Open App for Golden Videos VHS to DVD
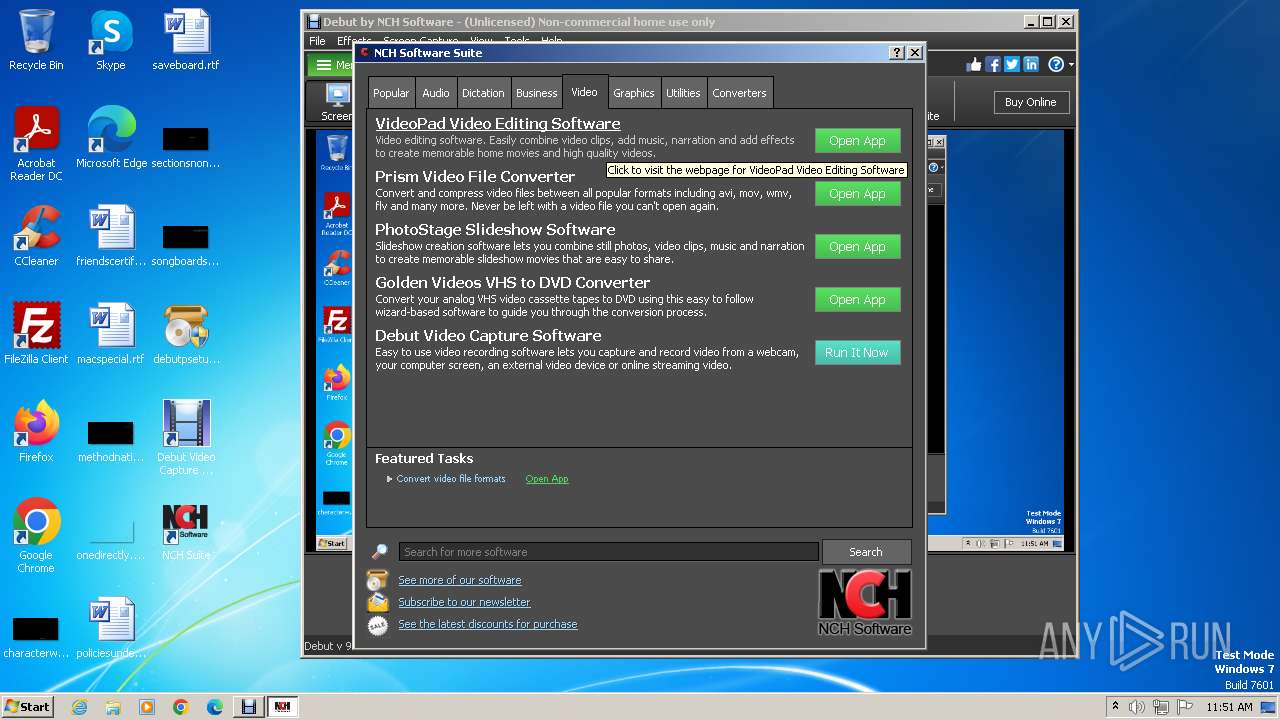The height and width of the screenshot is (720, 1280). (x=857, y=300)
